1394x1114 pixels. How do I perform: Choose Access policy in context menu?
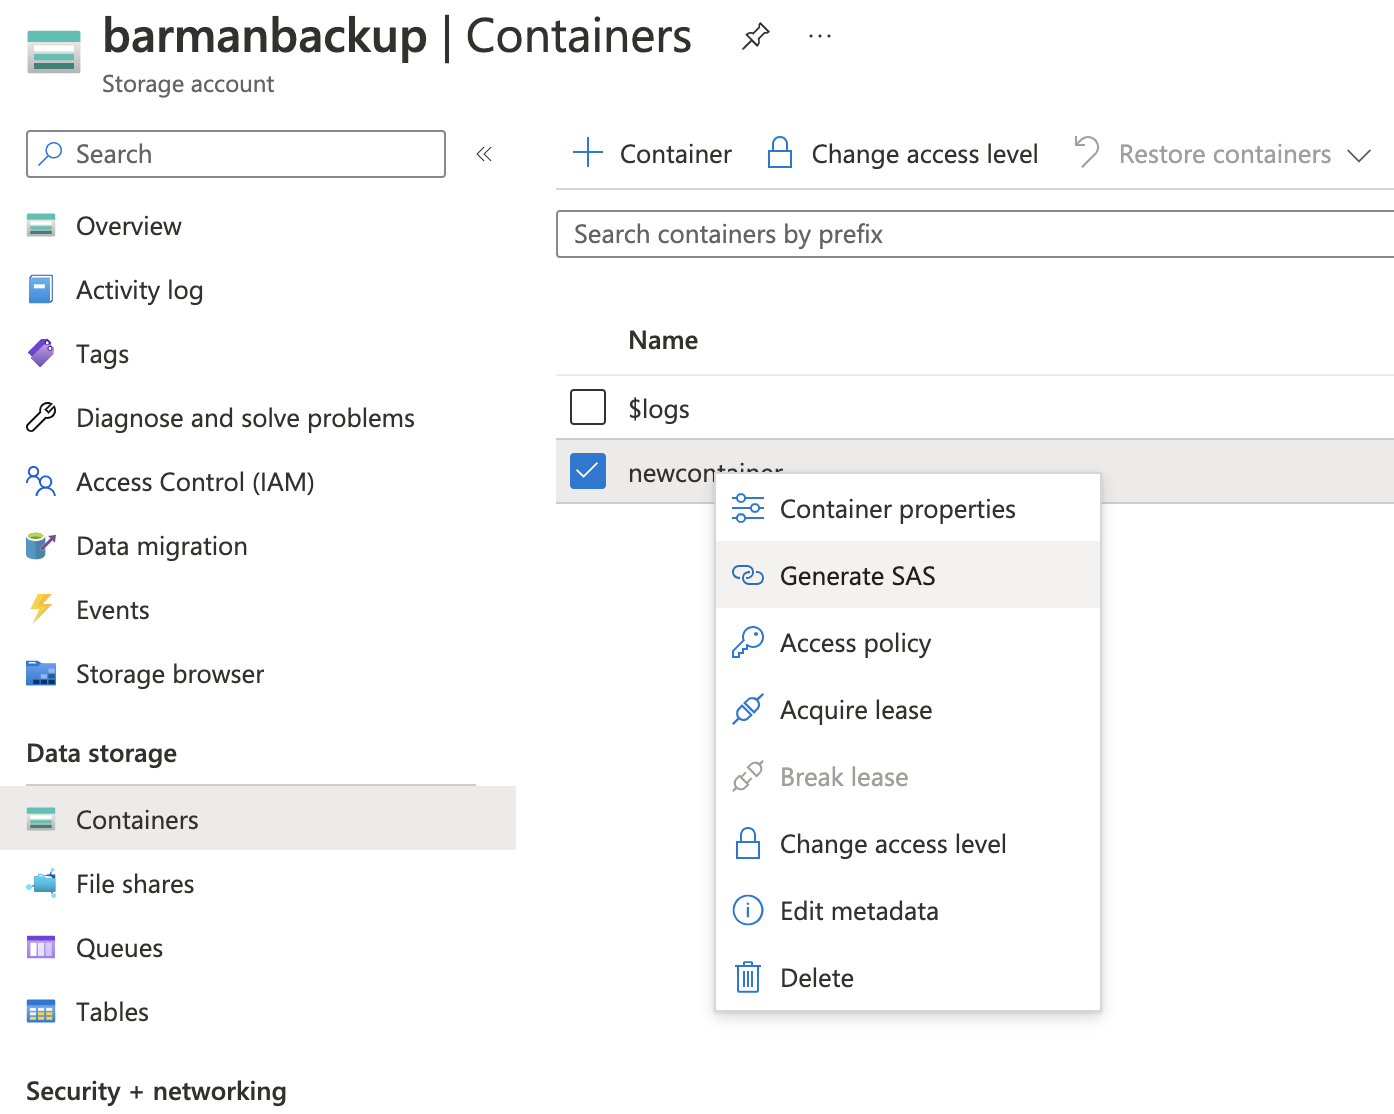point(855,643)
